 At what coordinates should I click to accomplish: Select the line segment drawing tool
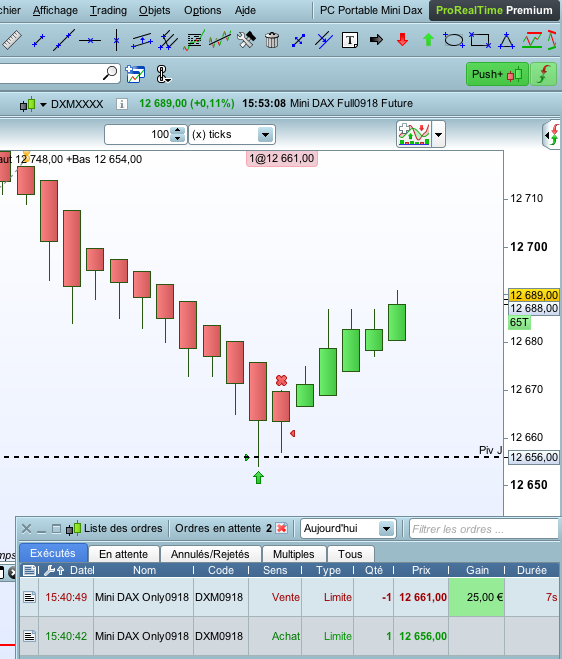coord(38,40)
